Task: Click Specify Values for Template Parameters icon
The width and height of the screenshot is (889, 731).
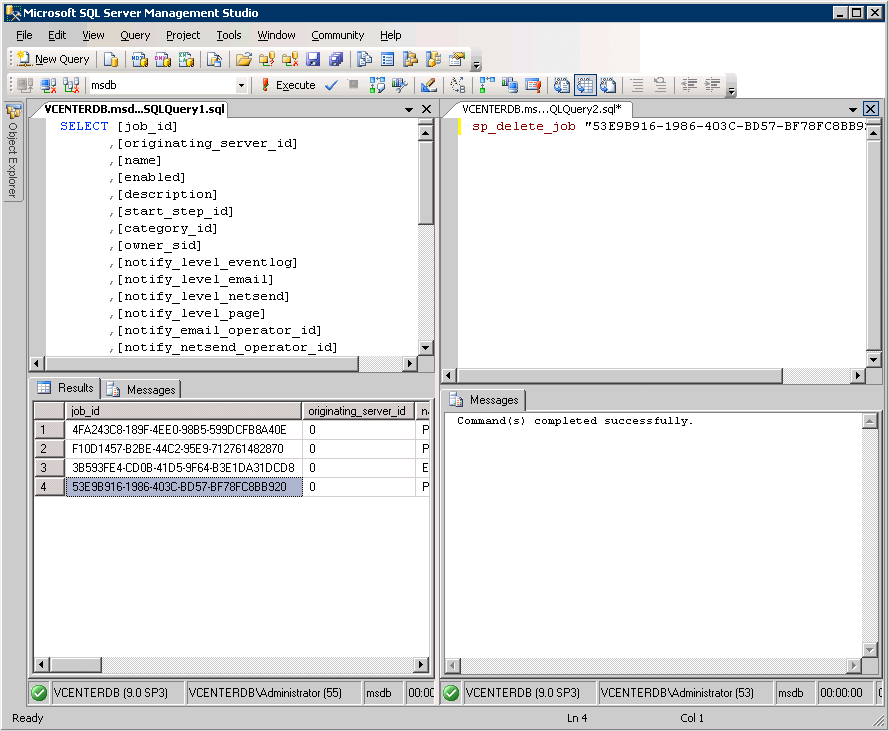Action: click(458, 85)
